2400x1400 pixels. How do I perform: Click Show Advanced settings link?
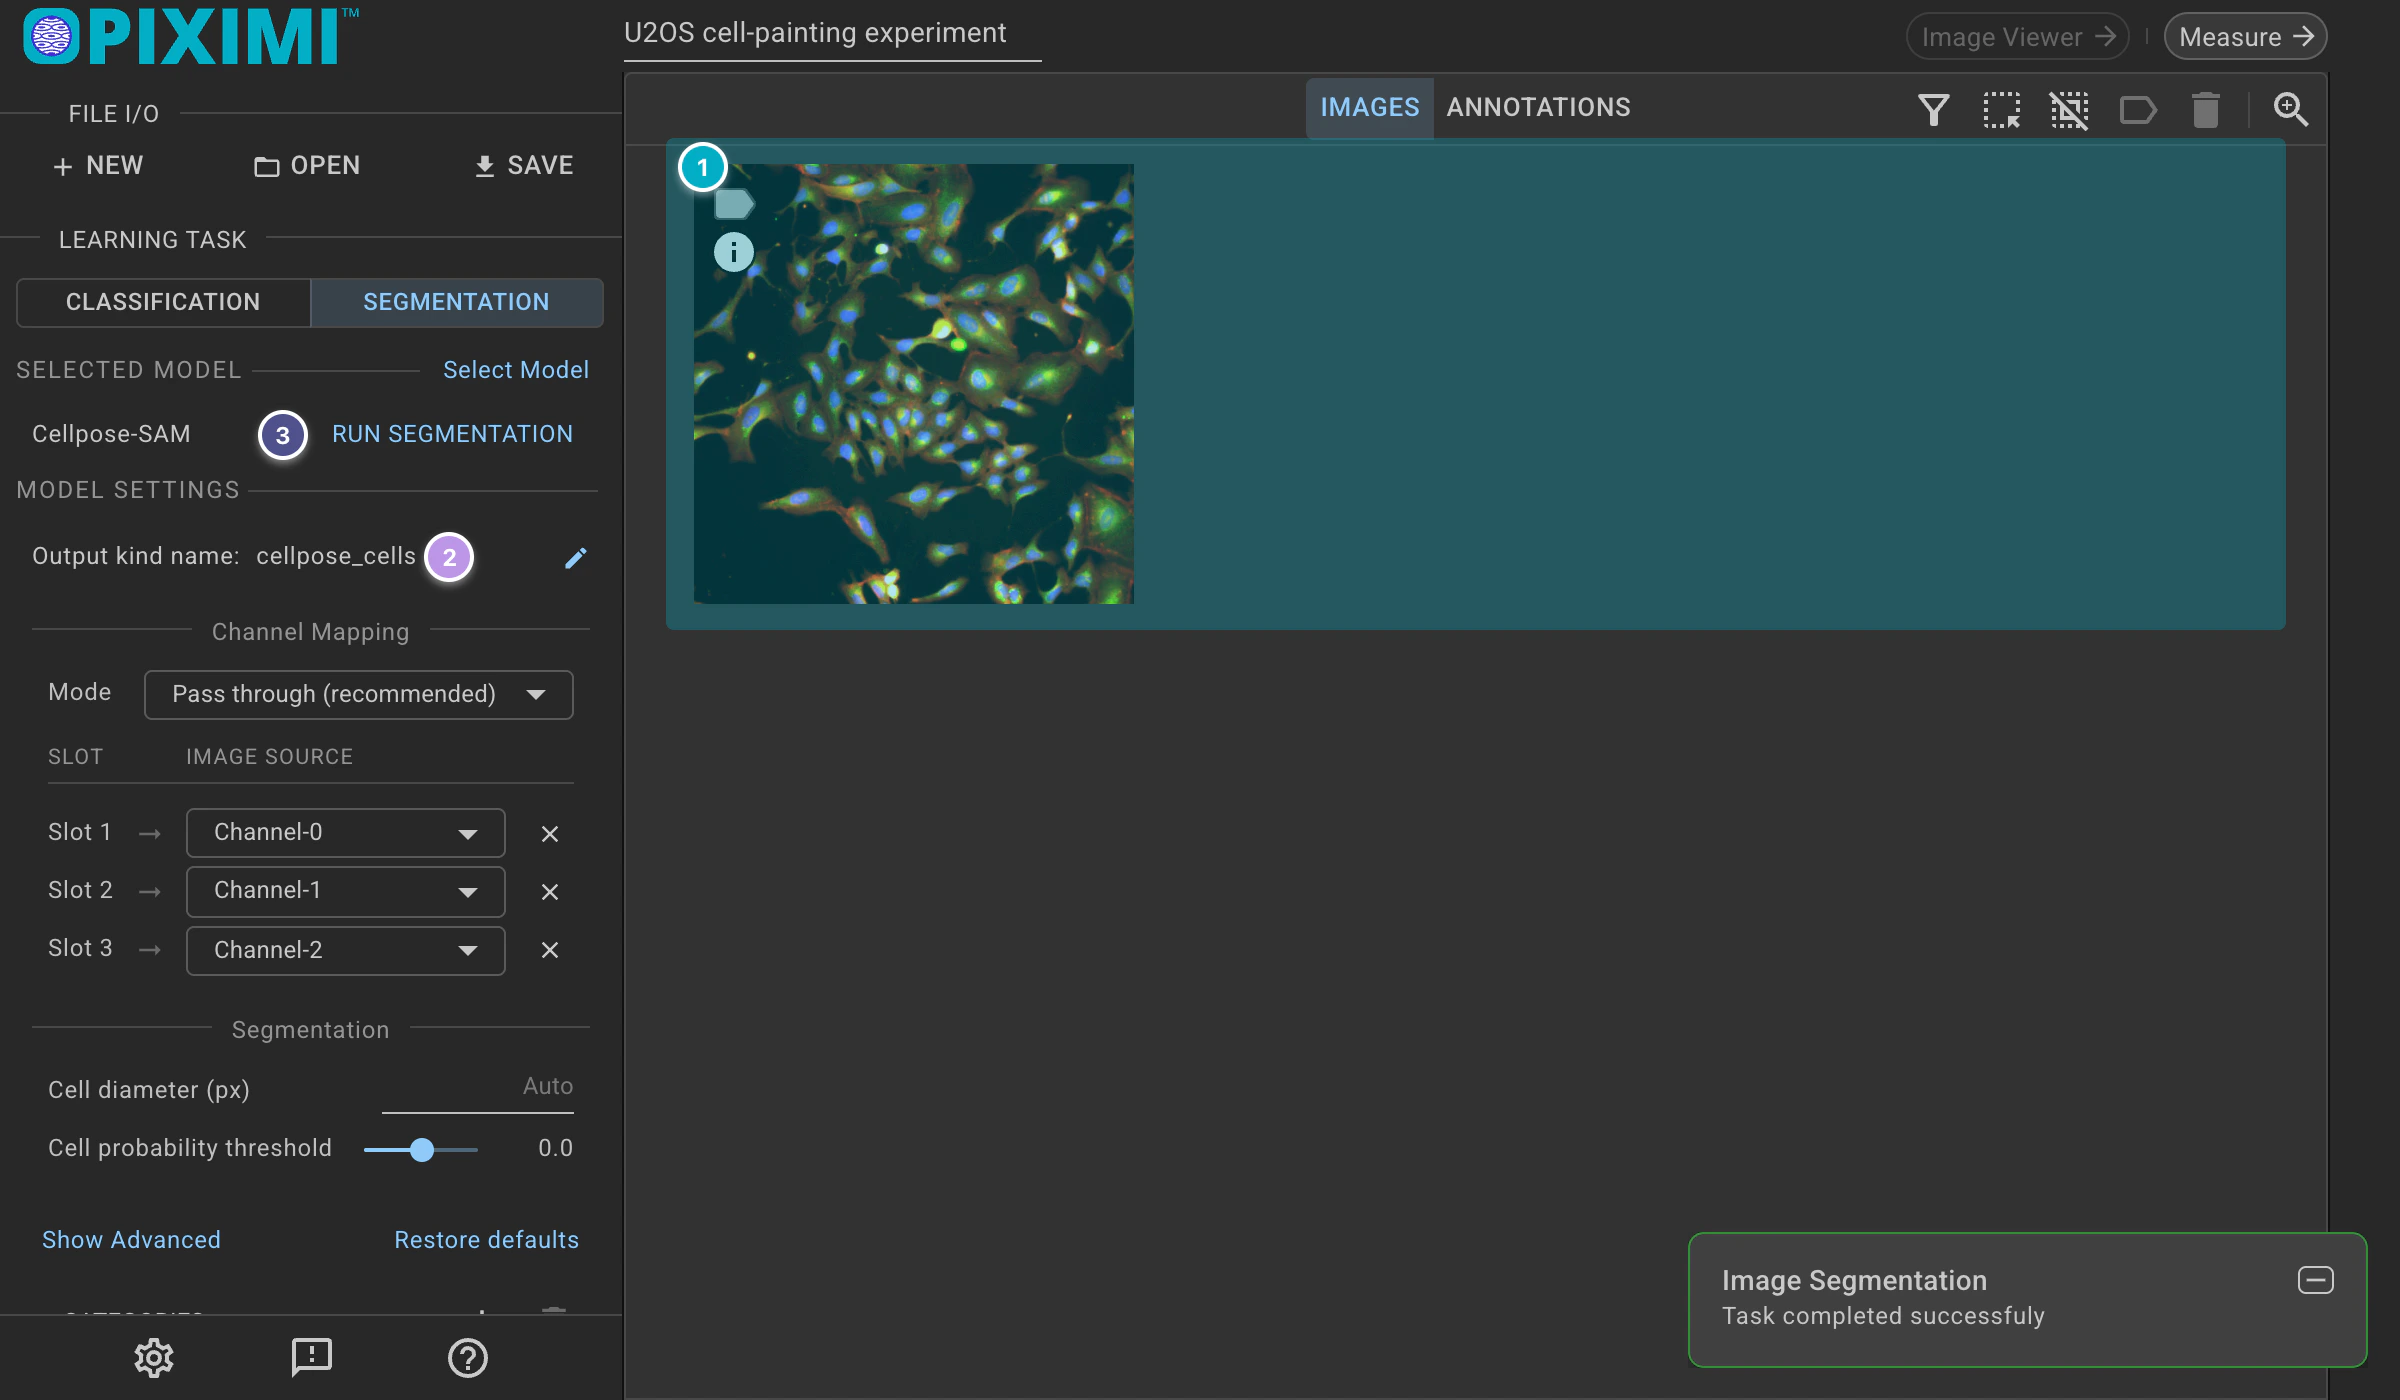click(131, 1240)
